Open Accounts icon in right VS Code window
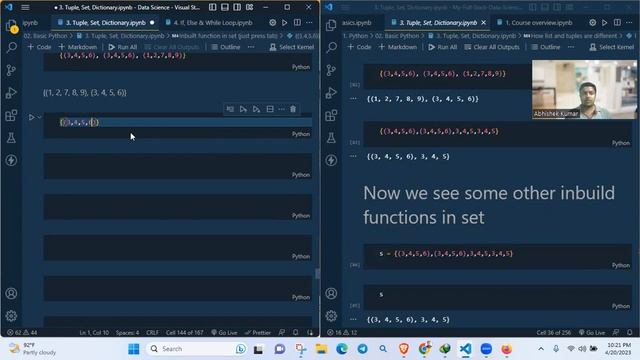Image resolution: width=640 pixels, height=360 pixels. 331,293
